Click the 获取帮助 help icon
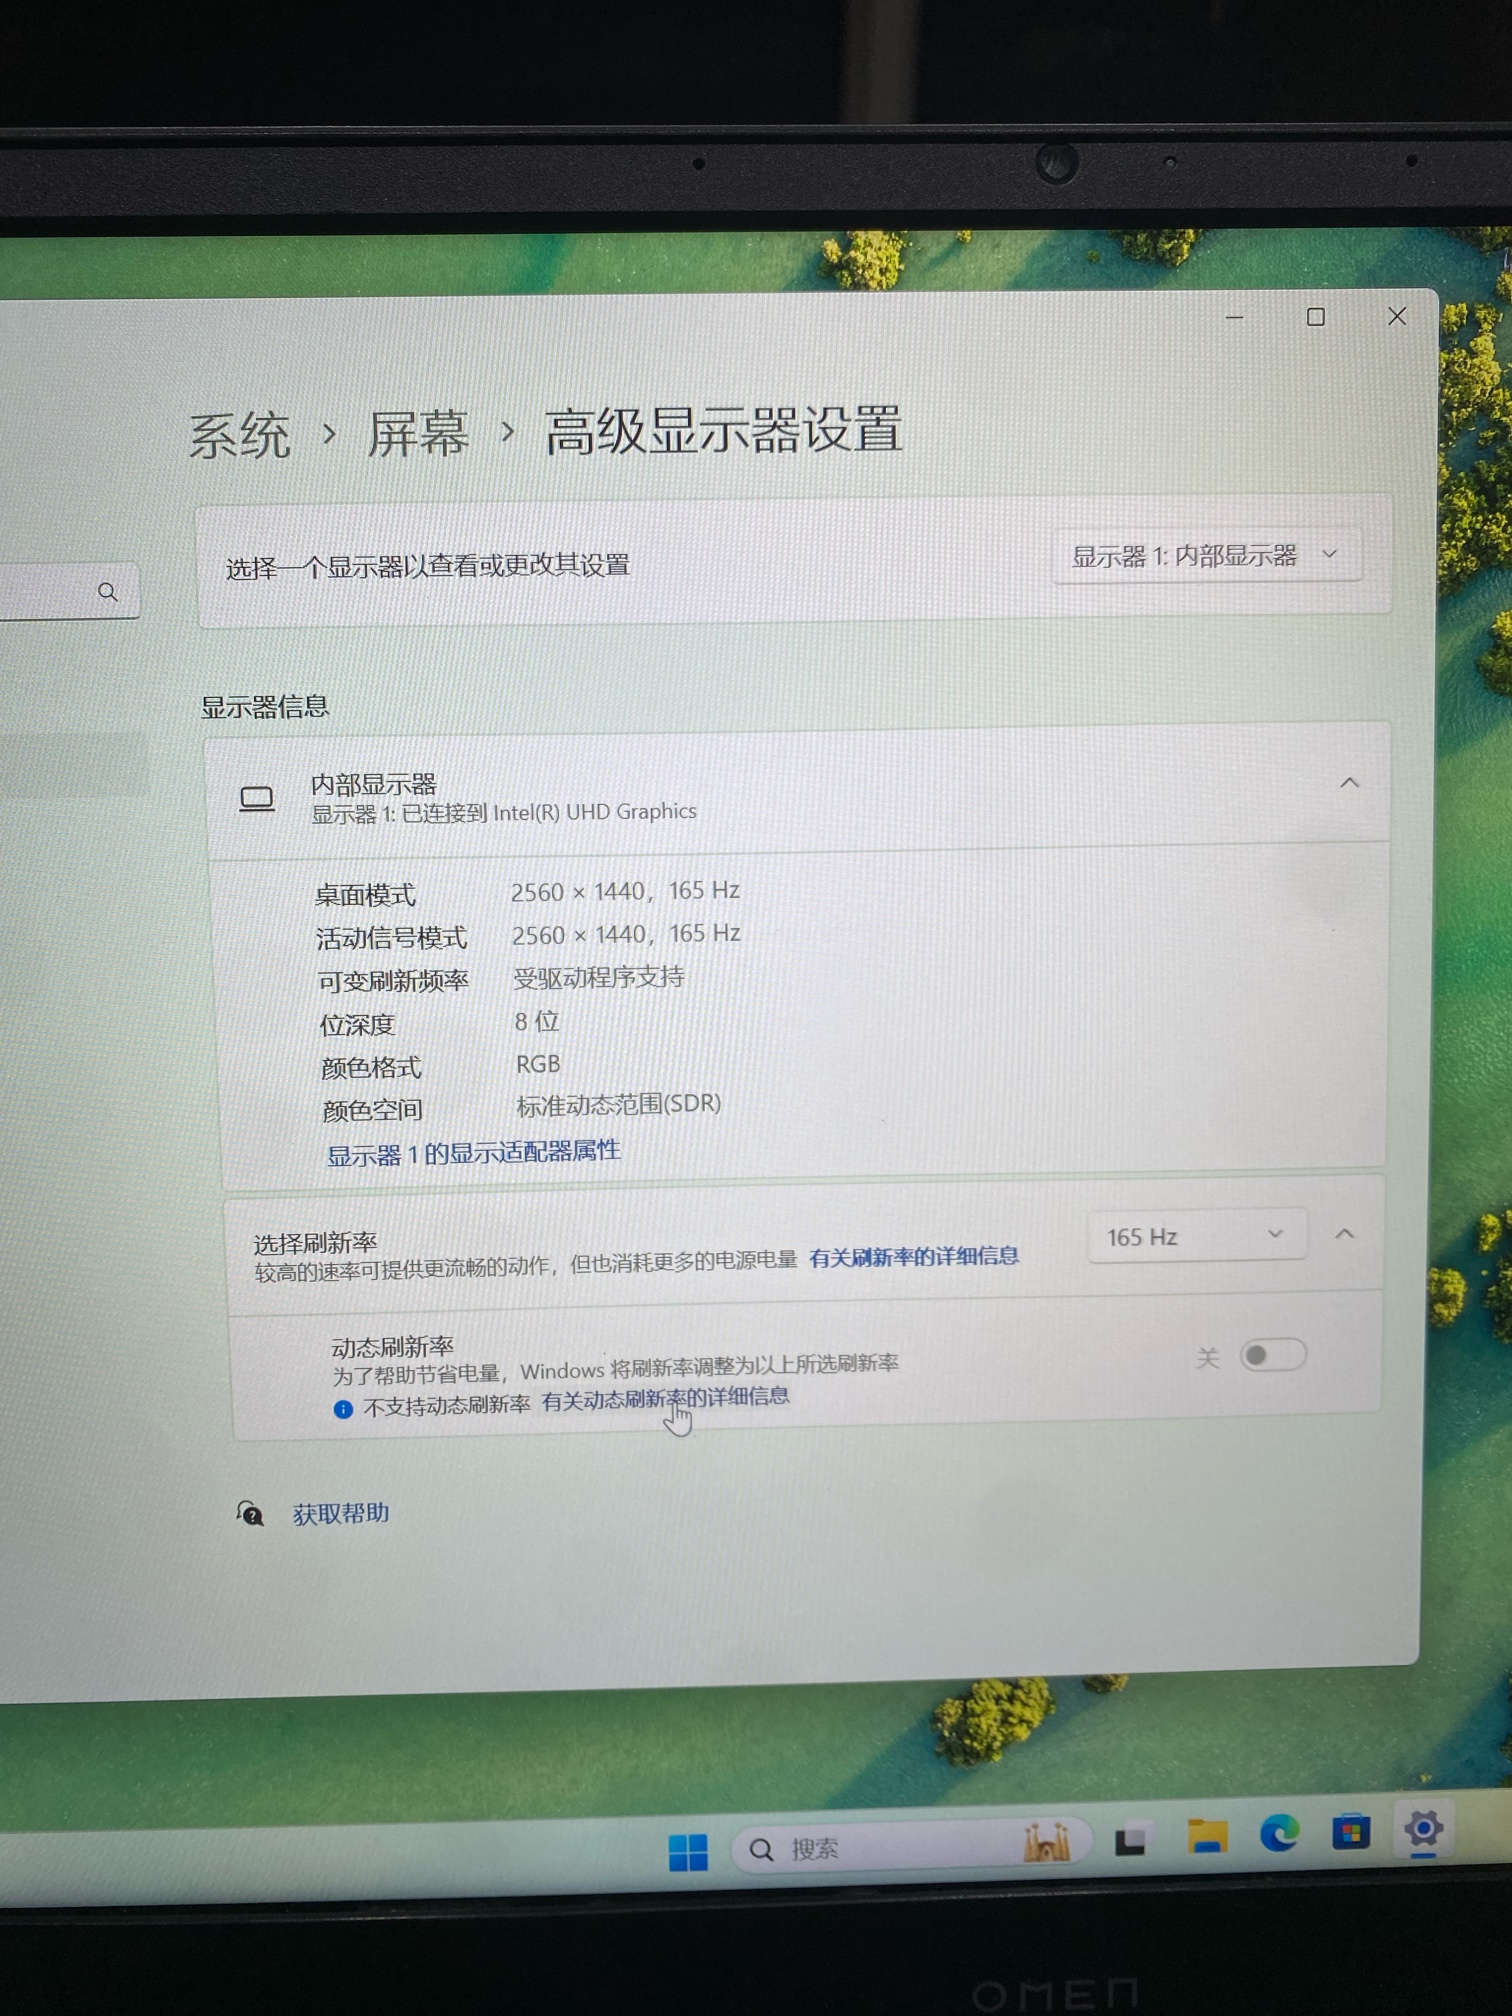The height and width of the screenshot is (2016, 1512). 250,1514
